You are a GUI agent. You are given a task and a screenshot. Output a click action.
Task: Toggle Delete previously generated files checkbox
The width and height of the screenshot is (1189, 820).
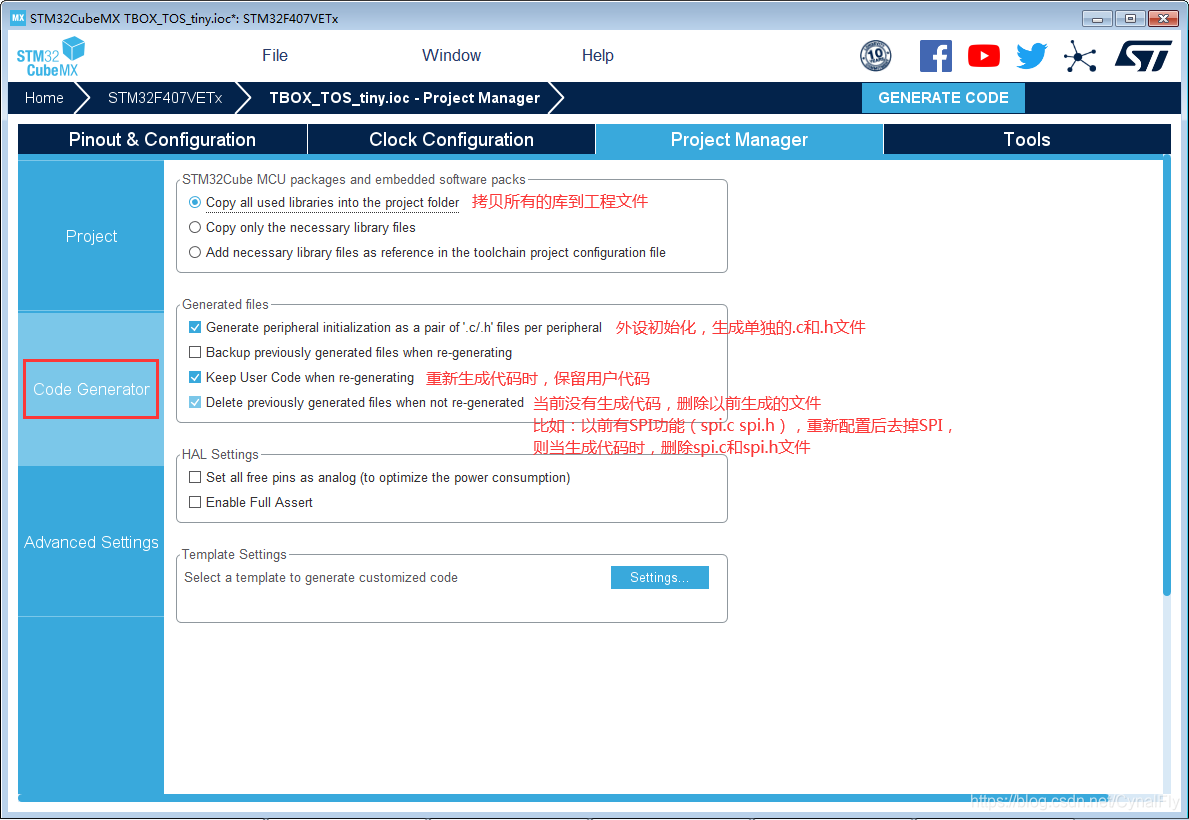tap(195, 403)
